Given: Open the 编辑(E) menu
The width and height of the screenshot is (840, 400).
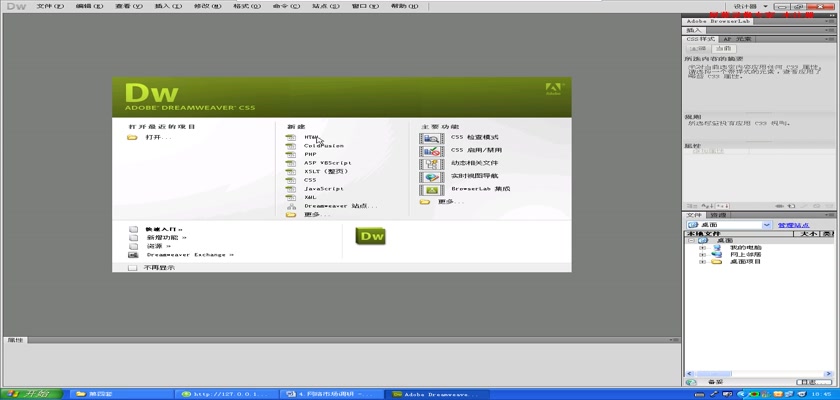Looking at the screenshot, I should pyautogui.click(x=89, y=6).
